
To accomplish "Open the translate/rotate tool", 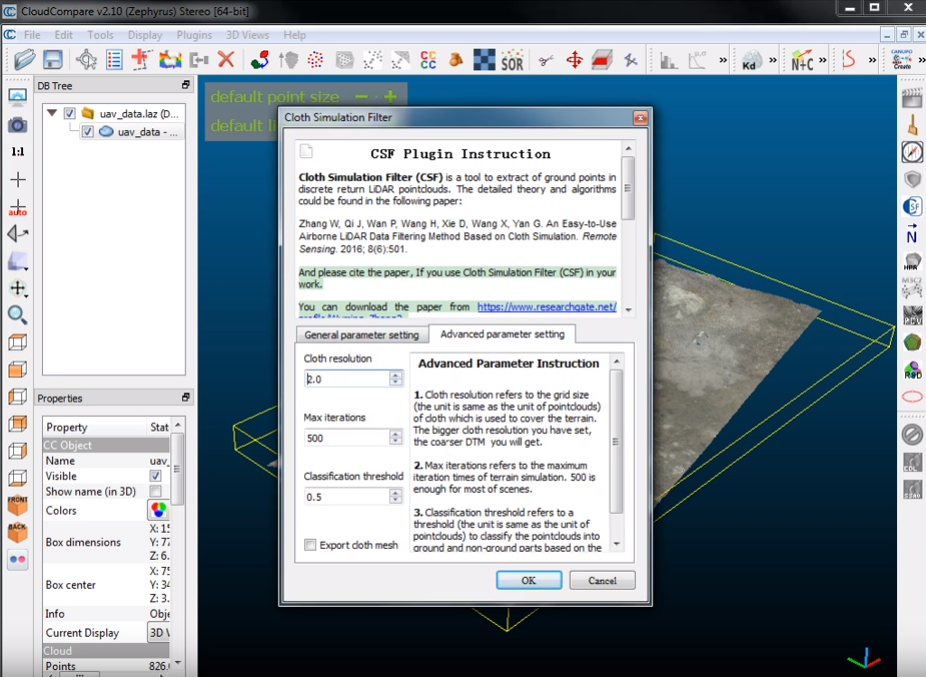I will click(x=574, y=60).
